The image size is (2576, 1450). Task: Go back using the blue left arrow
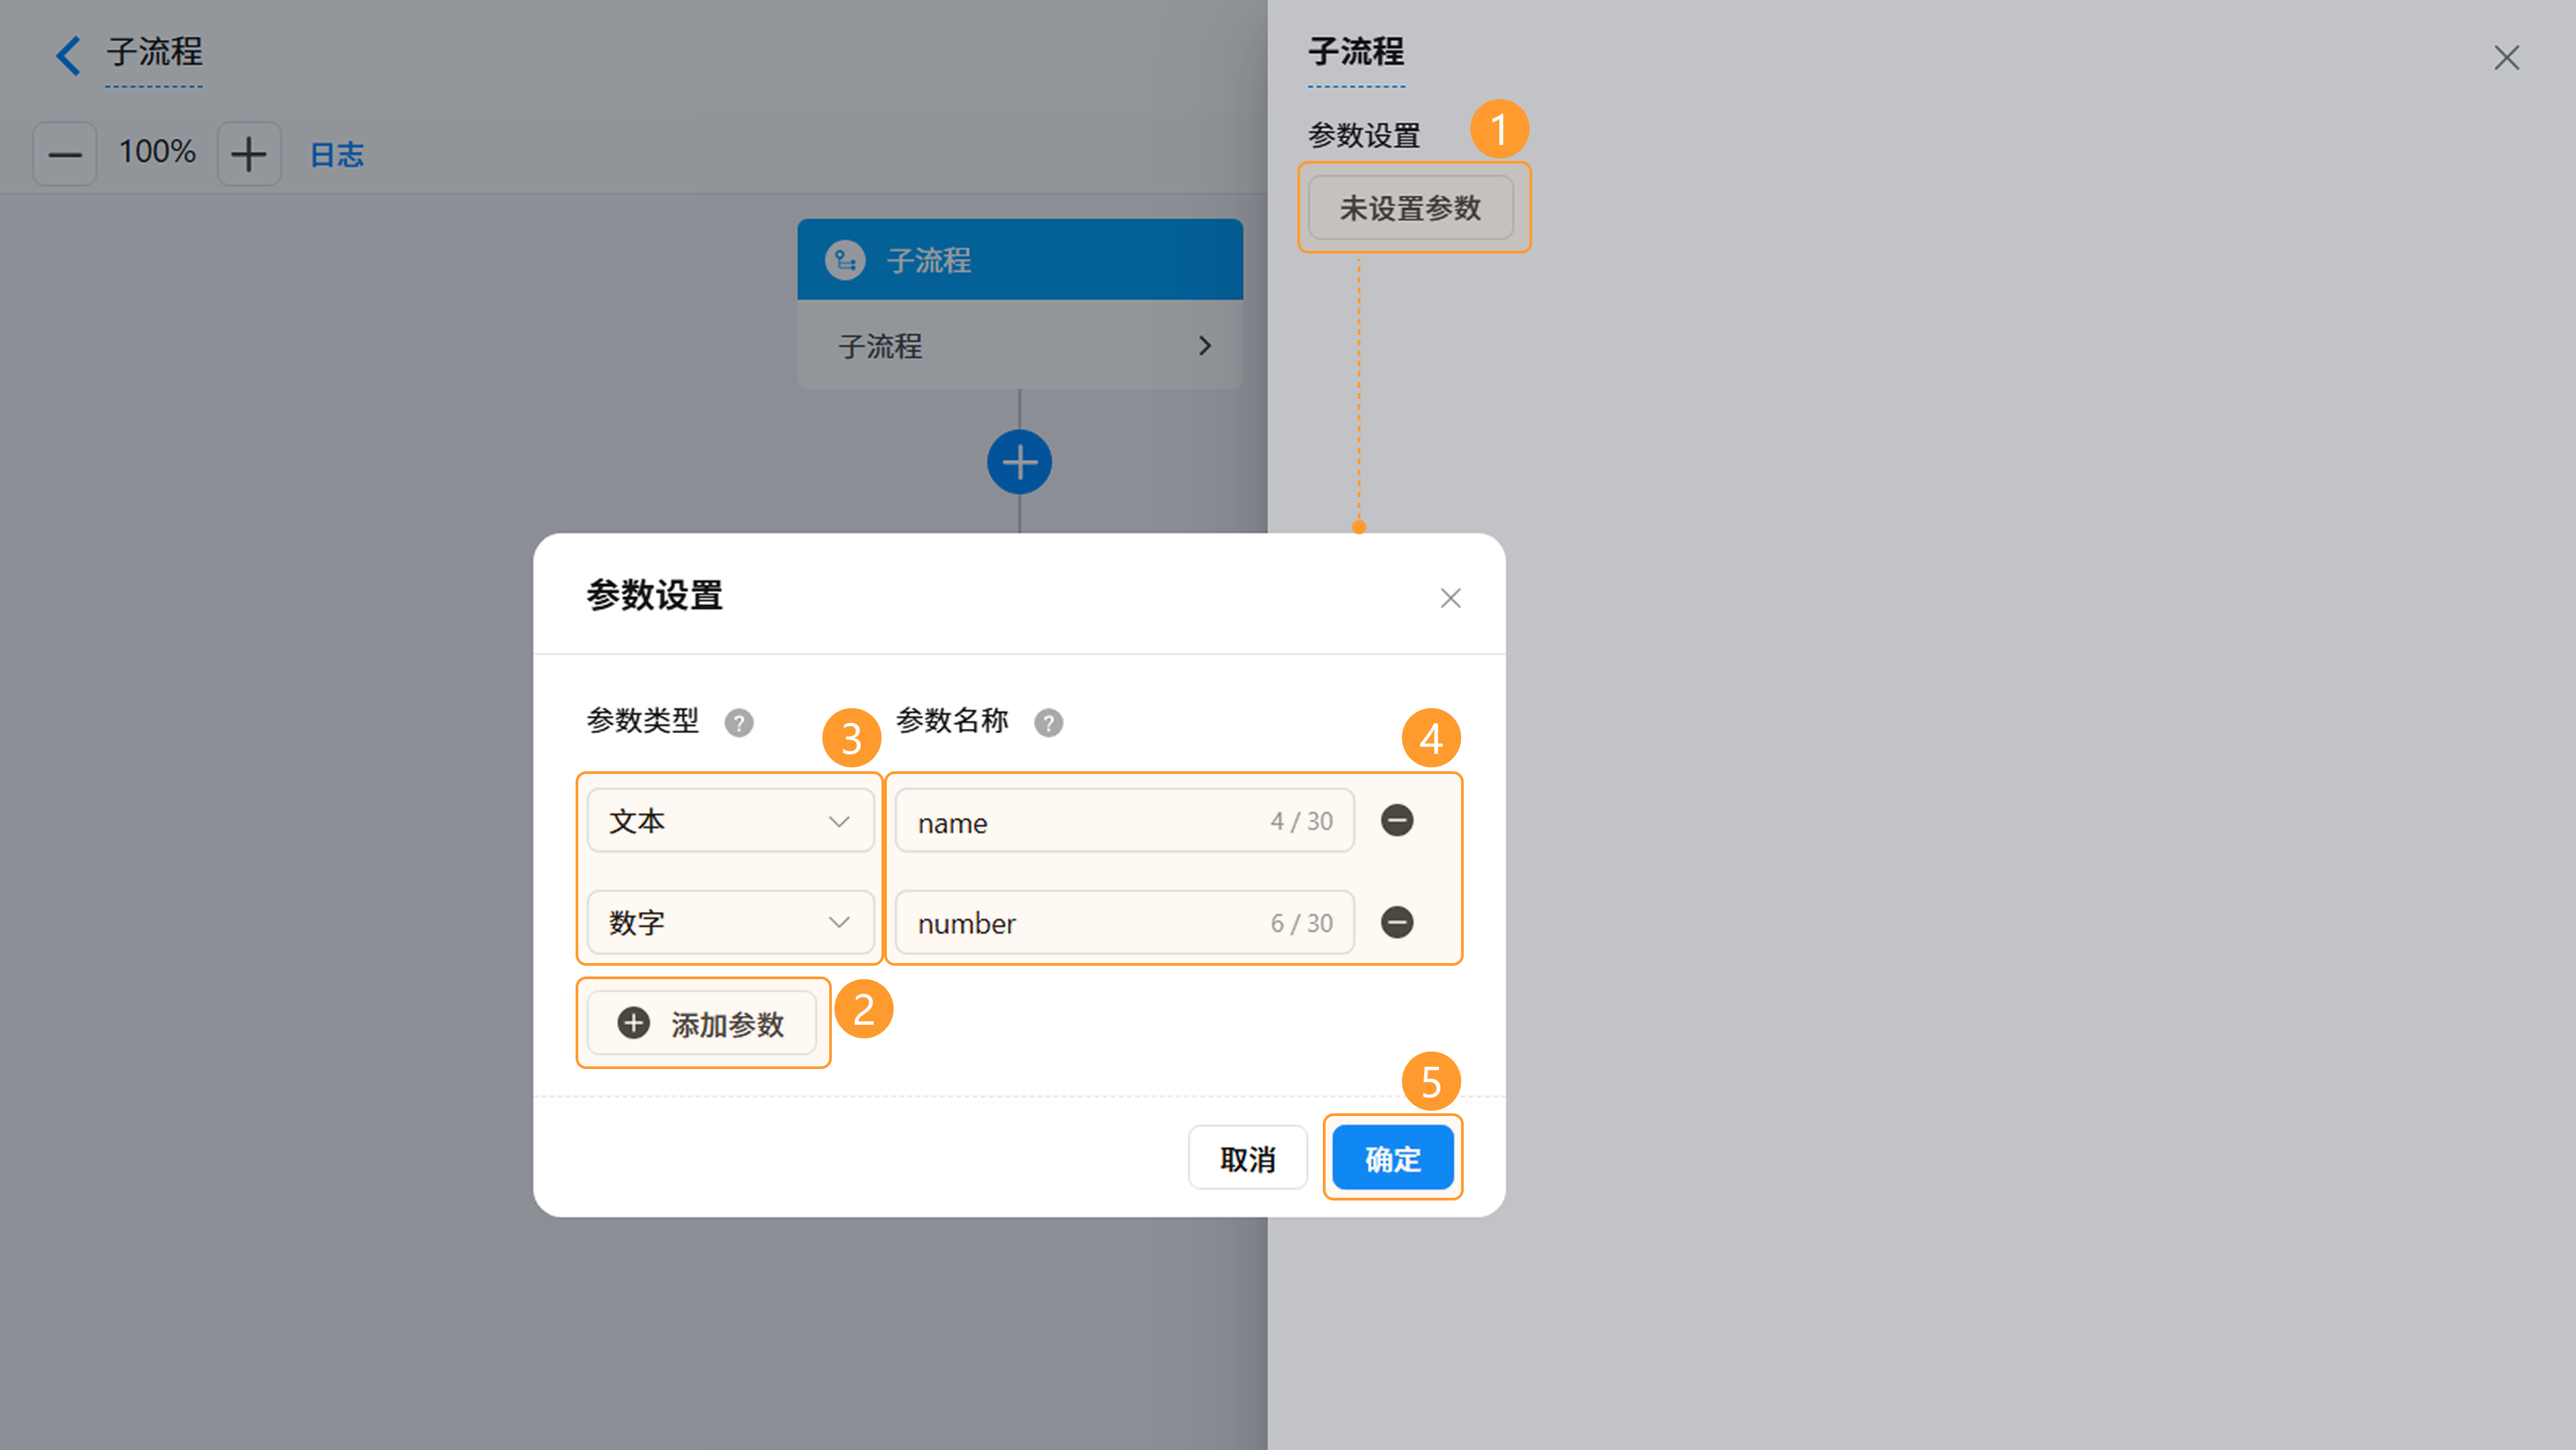tap(68, 55)
